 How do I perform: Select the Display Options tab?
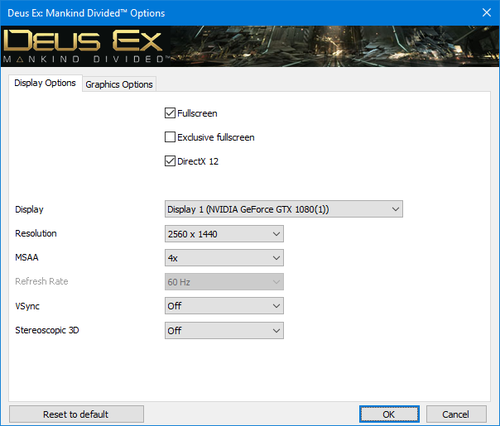click(45, 83)
